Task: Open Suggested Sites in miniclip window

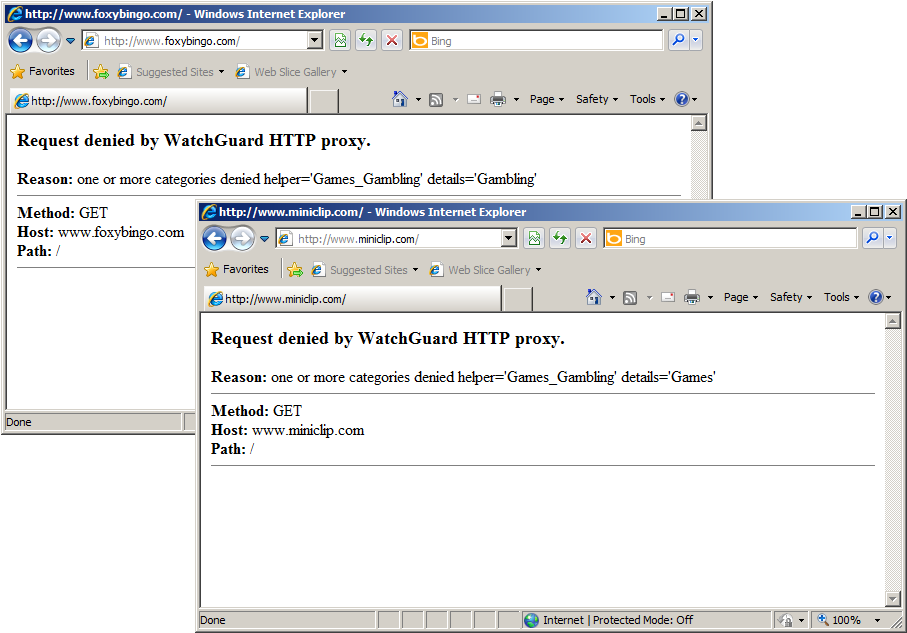Action: (364, 270)
